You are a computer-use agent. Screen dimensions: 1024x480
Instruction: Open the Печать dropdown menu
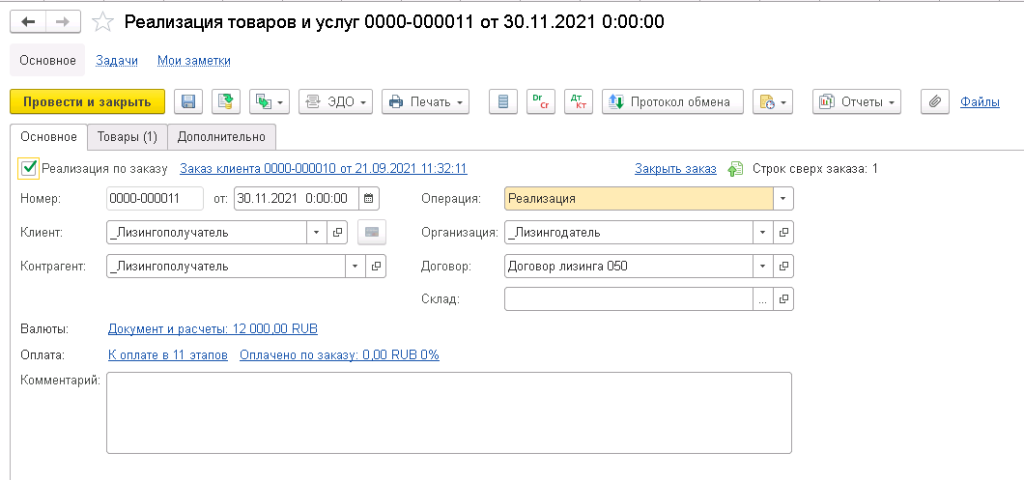(x=427, y=101)
